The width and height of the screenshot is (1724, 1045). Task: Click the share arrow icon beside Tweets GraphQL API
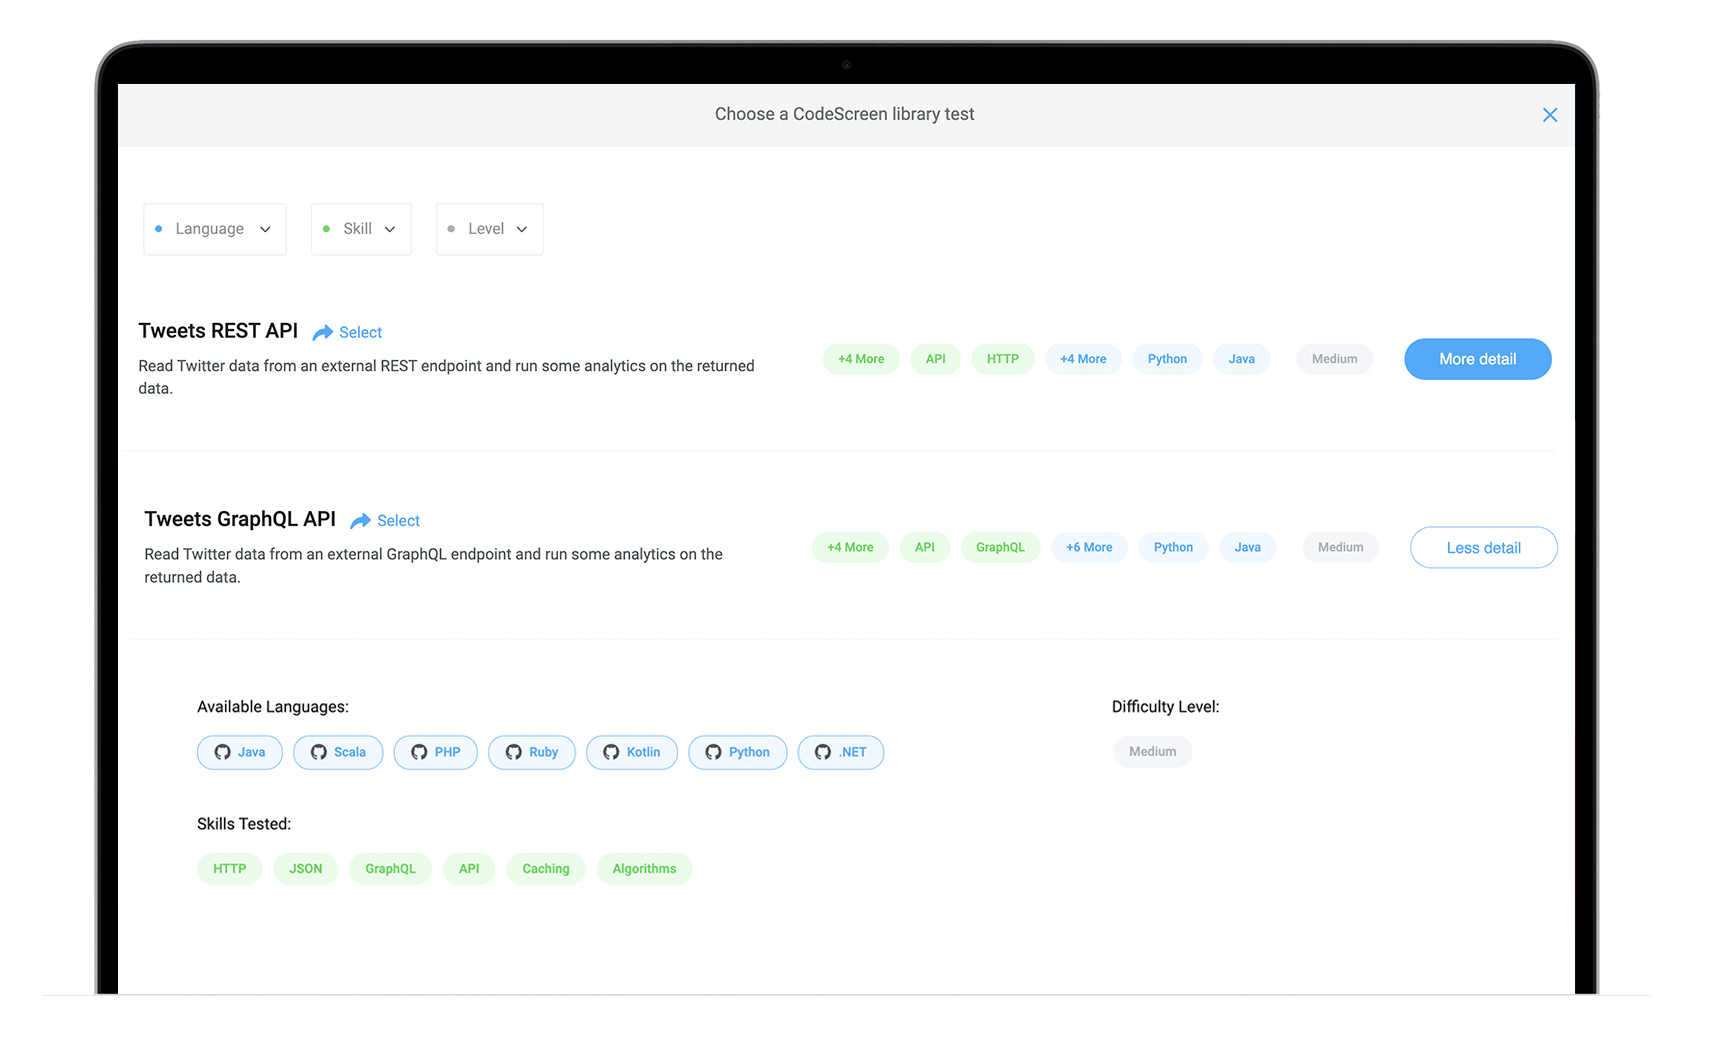pyautogui.click(x=360, y=521)
